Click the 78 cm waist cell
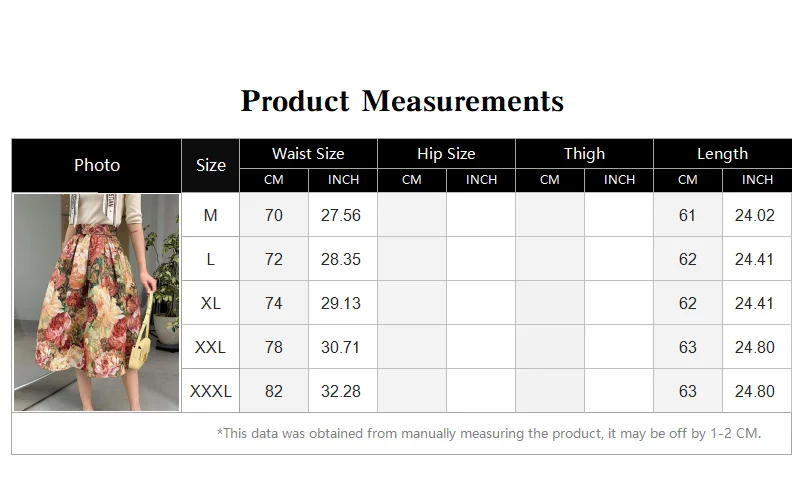805x485 pixels. 274,347
